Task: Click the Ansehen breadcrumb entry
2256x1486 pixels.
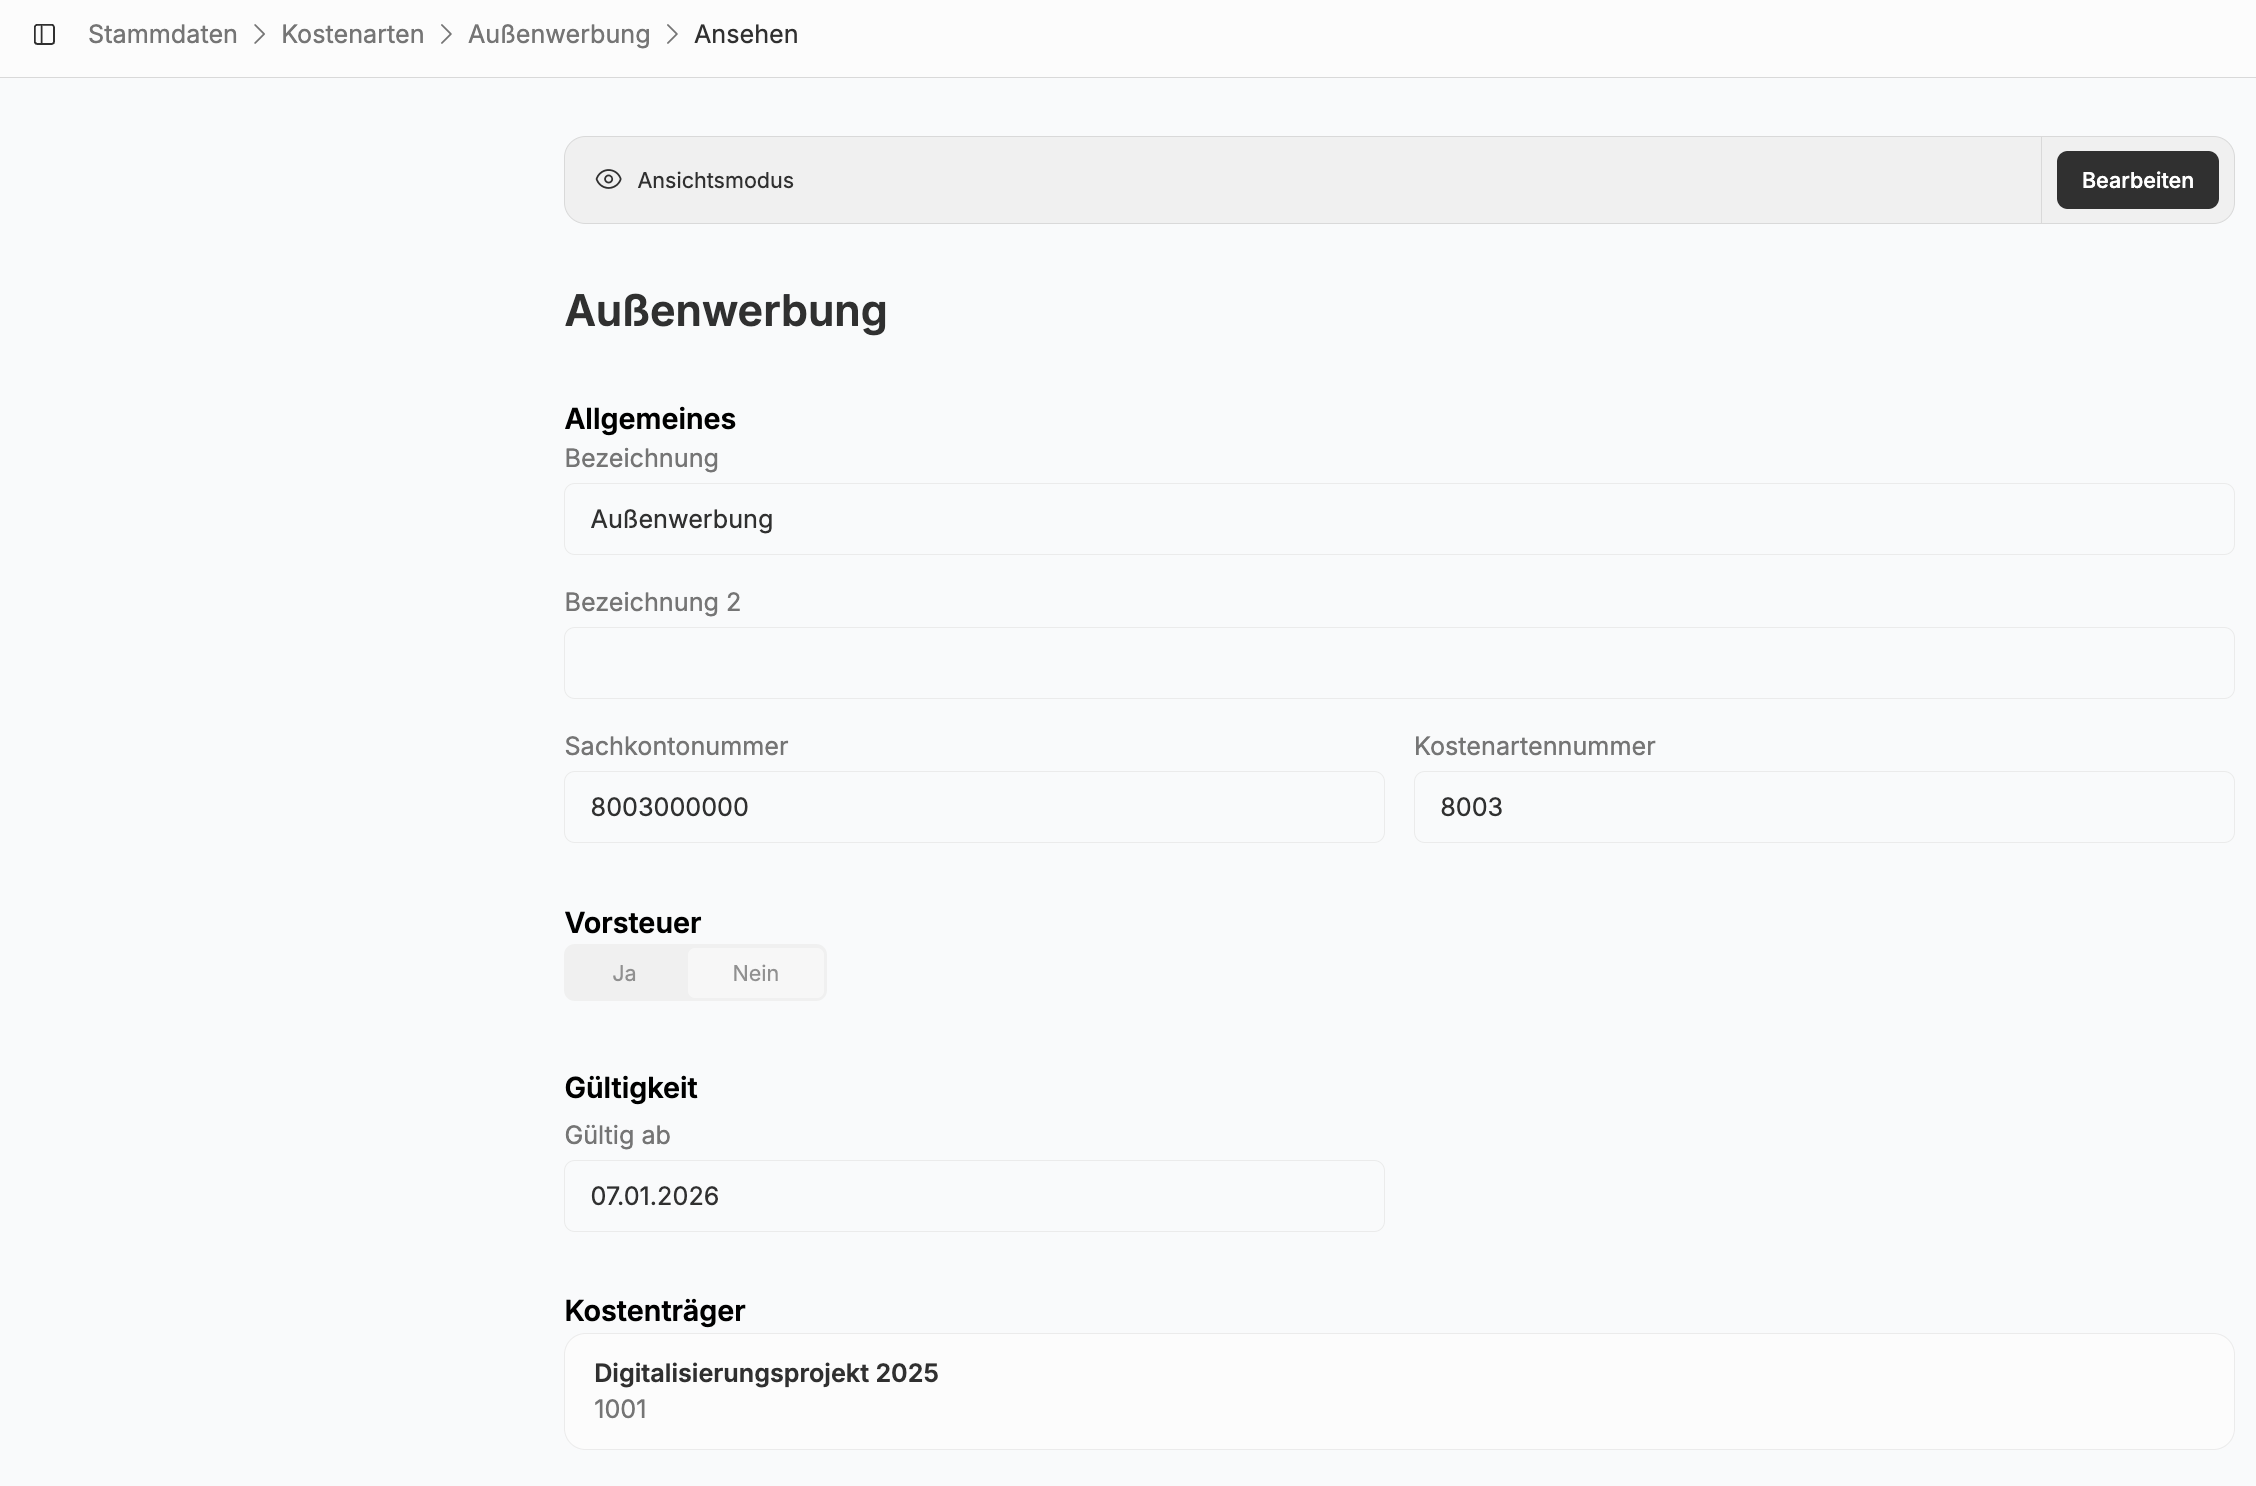Action: [746, 34]
